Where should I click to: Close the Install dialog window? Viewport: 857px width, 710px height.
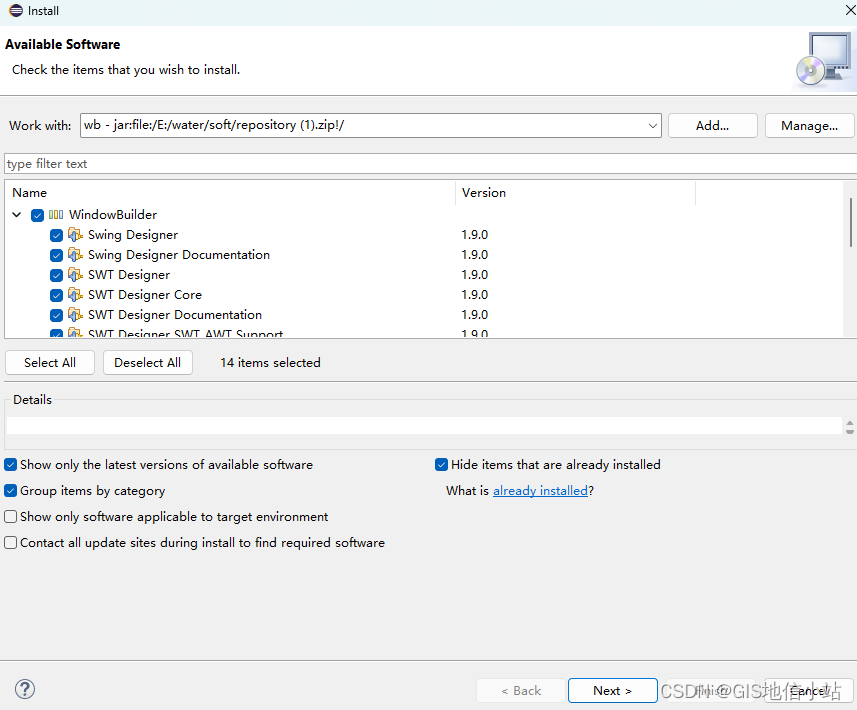coord(850,10)
